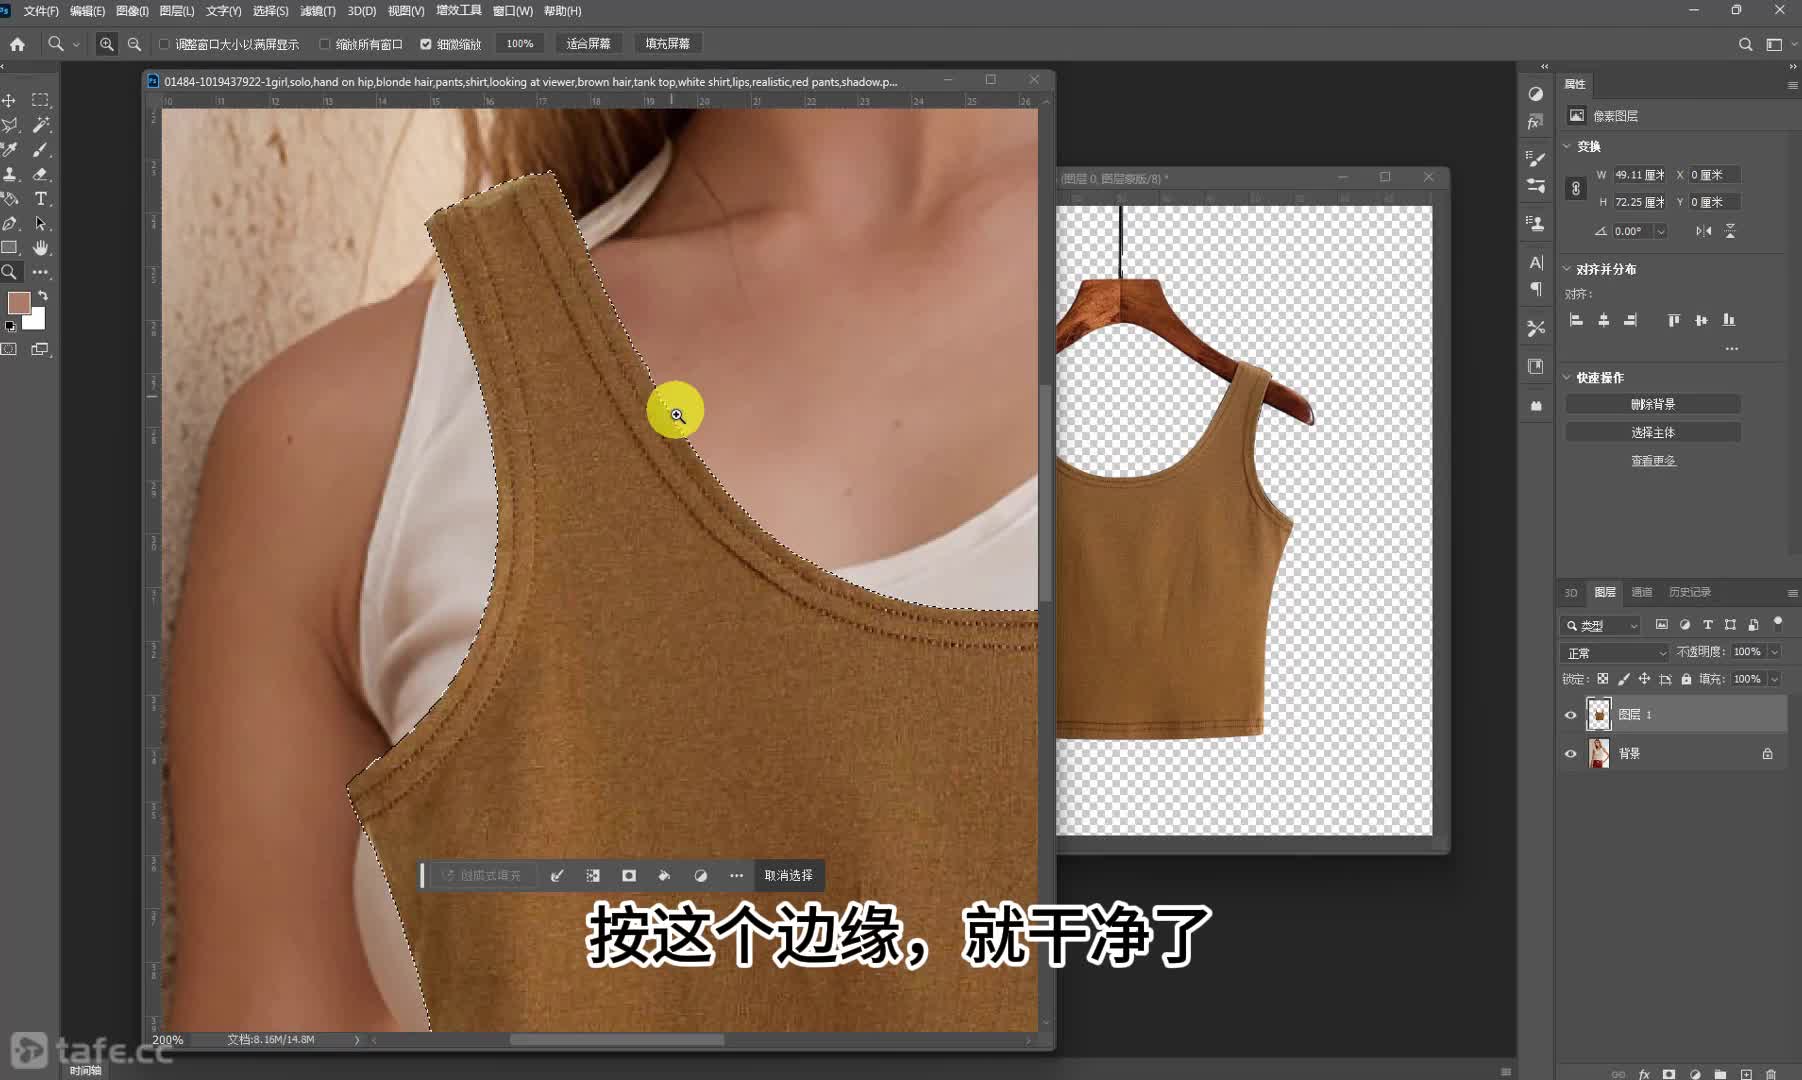Viewport: 1802px width, 1080px height.
Task: Select the Paint Bucket tool
Action: point(9,199)
